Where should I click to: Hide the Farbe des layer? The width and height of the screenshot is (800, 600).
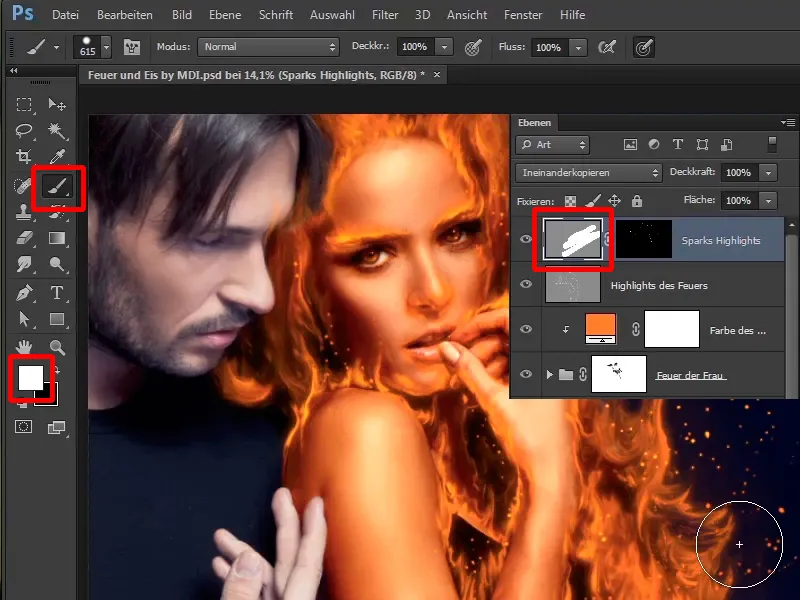coord(526,329)
